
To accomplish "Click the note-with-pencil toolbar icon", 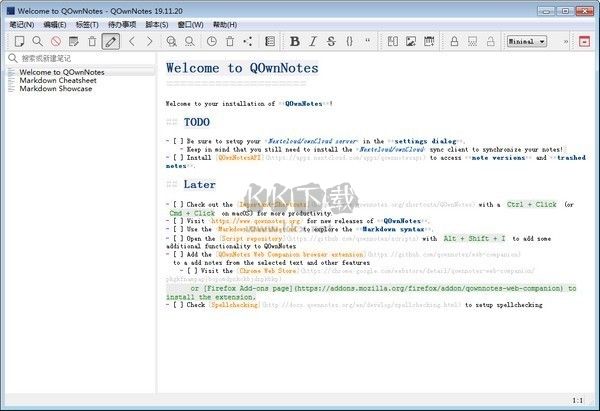I will [73, 41].
